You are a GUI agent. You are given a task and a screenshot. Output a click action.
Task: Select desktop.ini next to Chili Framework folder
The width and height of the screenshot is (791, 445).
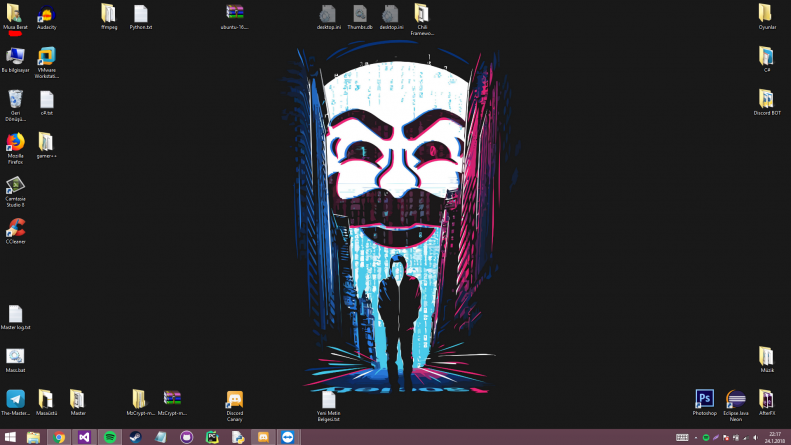391,17
